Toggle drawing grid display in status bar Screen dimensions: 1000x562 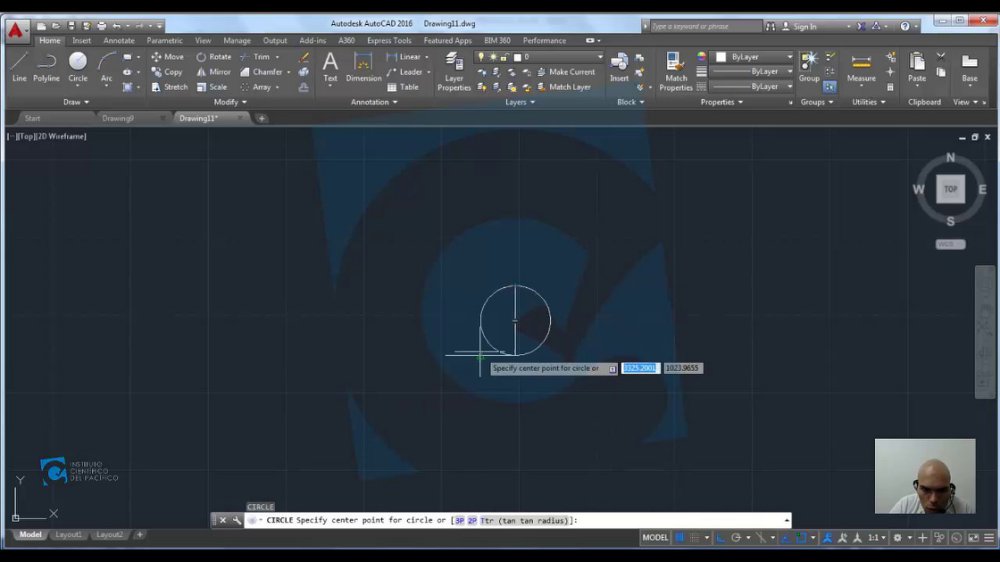coord(680,538)
